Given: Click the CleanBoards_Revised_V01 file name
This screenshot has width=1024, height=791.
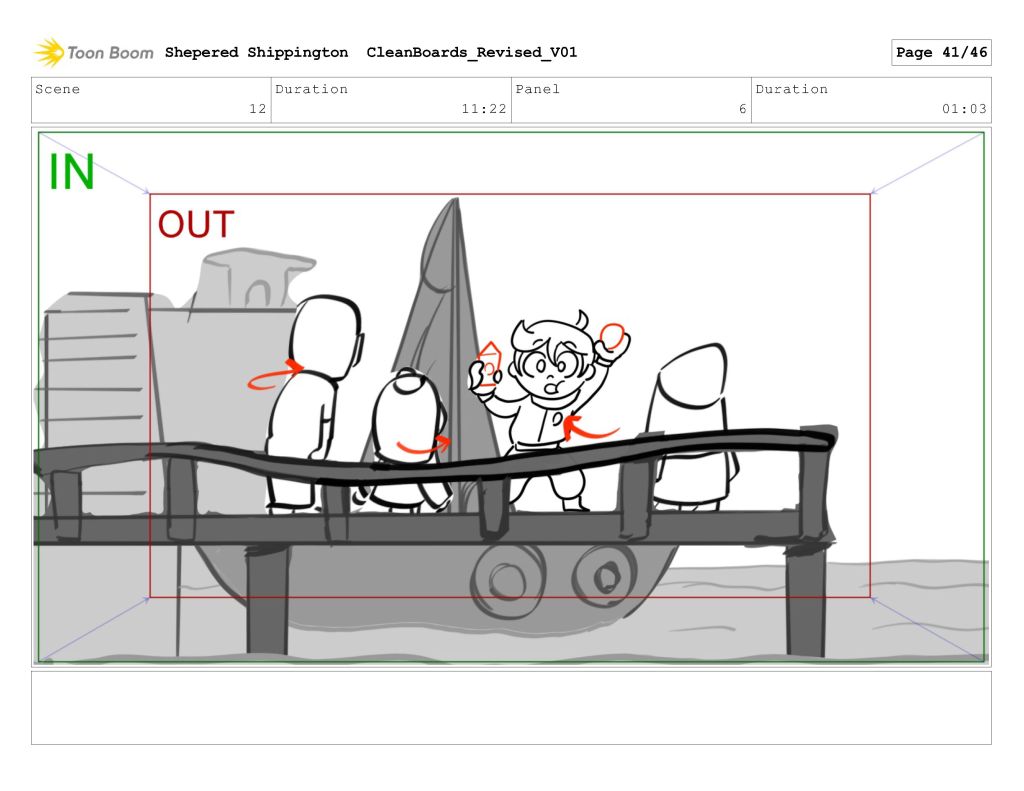Looking at the screenshot, I should [471, 53].
